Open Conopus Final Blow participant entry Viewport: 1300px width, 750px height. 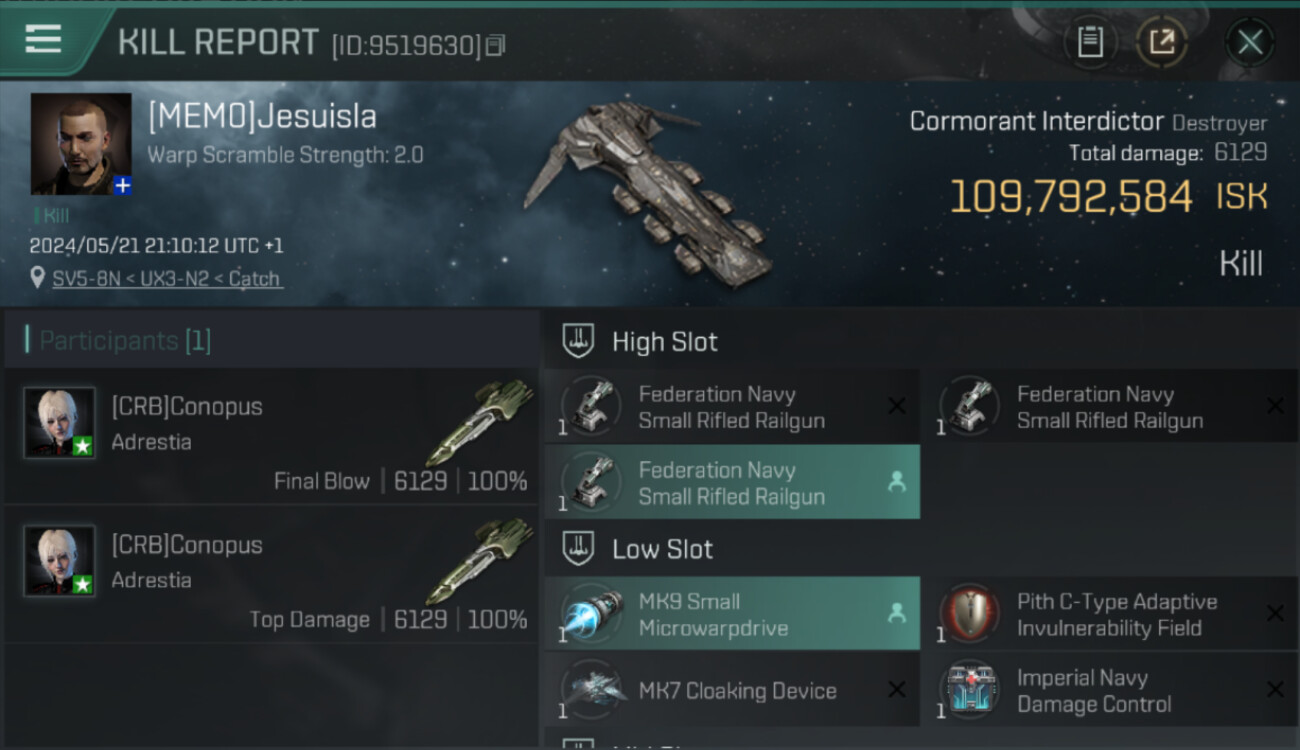tap(271, 436)
